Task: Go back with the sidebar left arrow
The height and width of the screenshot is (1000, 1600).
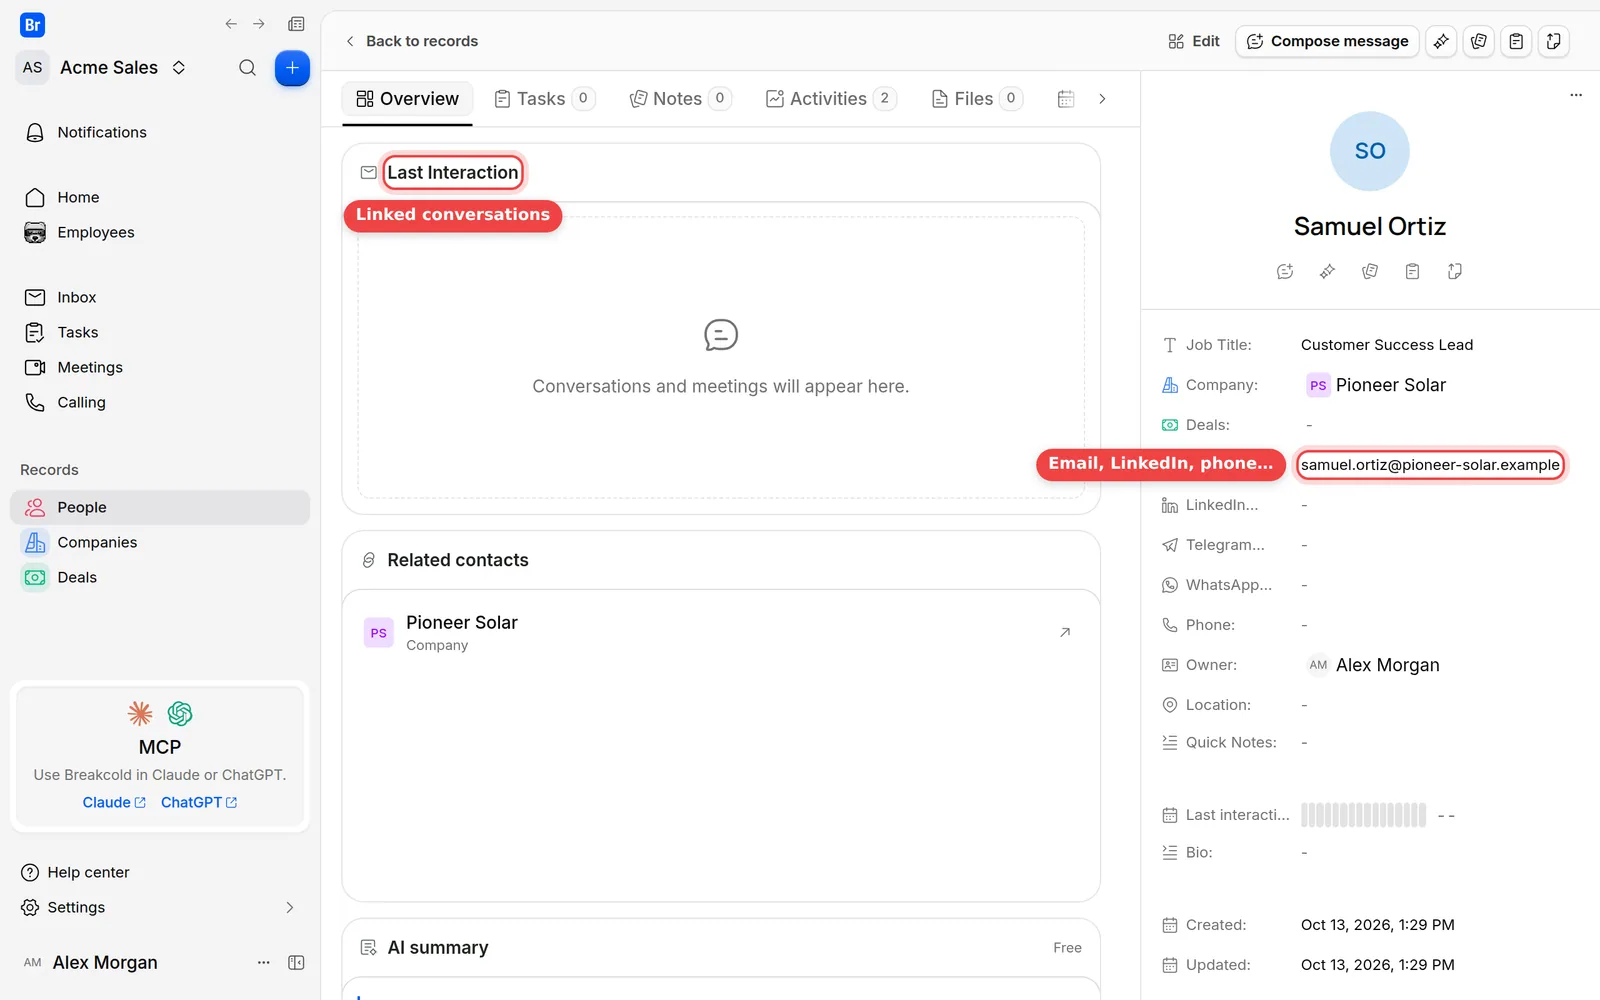Action: pyautogui.click(x=231, y=24)
